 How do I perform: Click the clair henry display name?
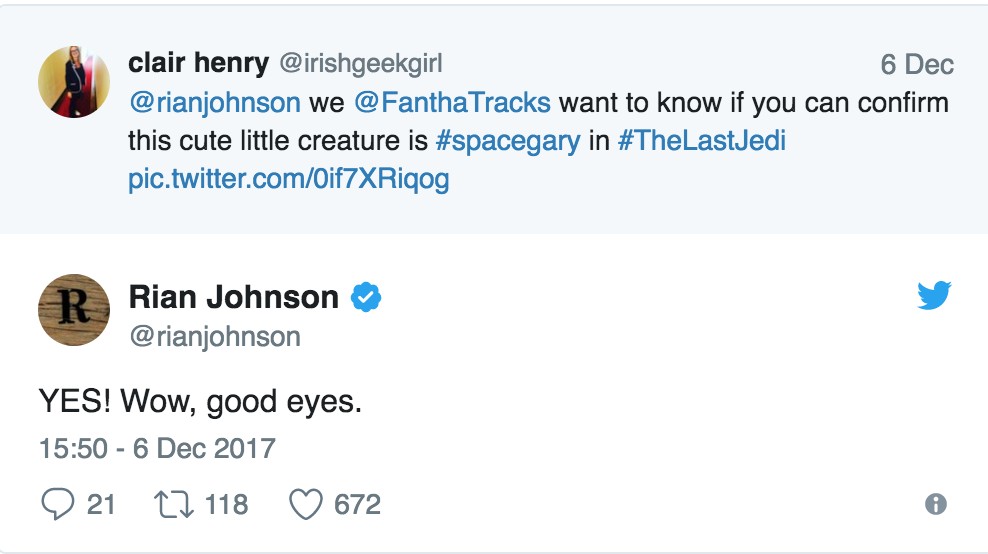click(198, 64)
